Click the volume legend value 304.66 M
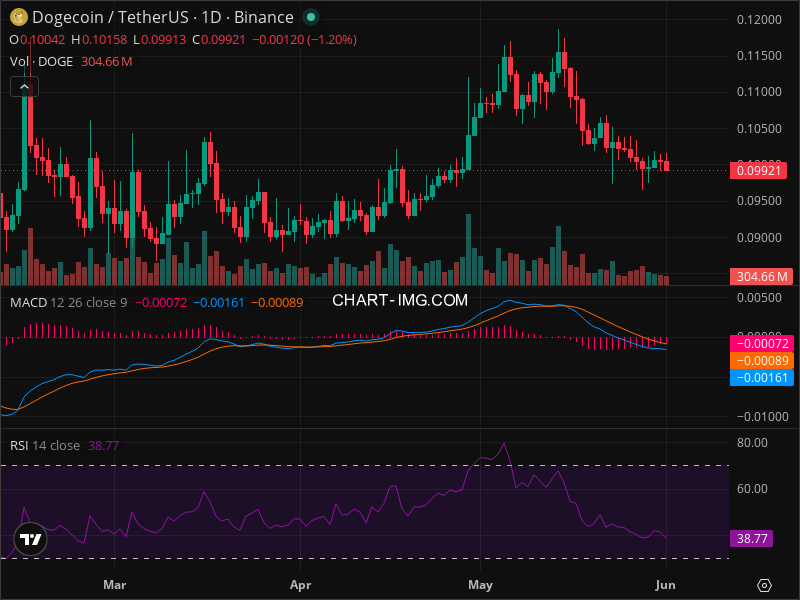Viewport: 800px width, 600px height. 107,62
